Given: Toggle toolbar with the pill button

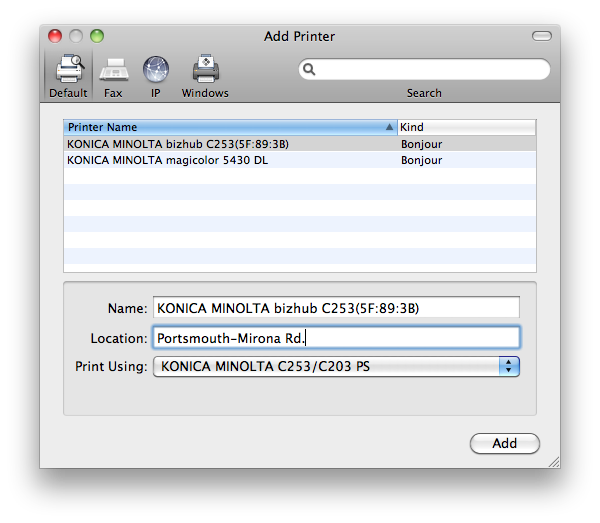Looking at the screenshot, I should click(x=542, y=36).
